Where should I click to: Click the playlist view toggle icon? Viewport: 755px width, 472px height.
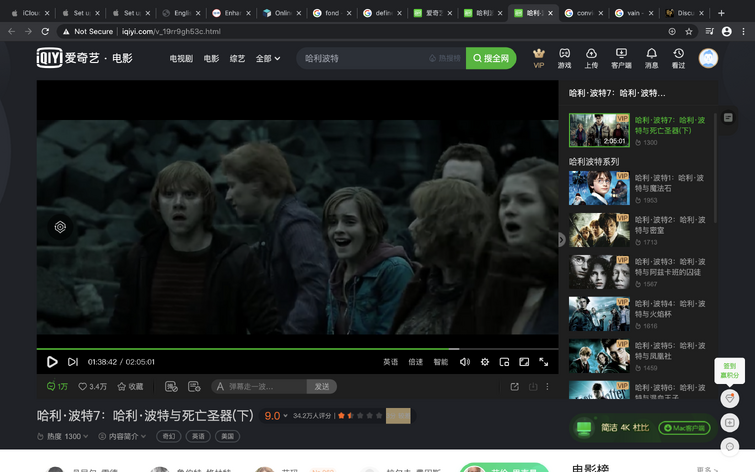click(728, 118)
